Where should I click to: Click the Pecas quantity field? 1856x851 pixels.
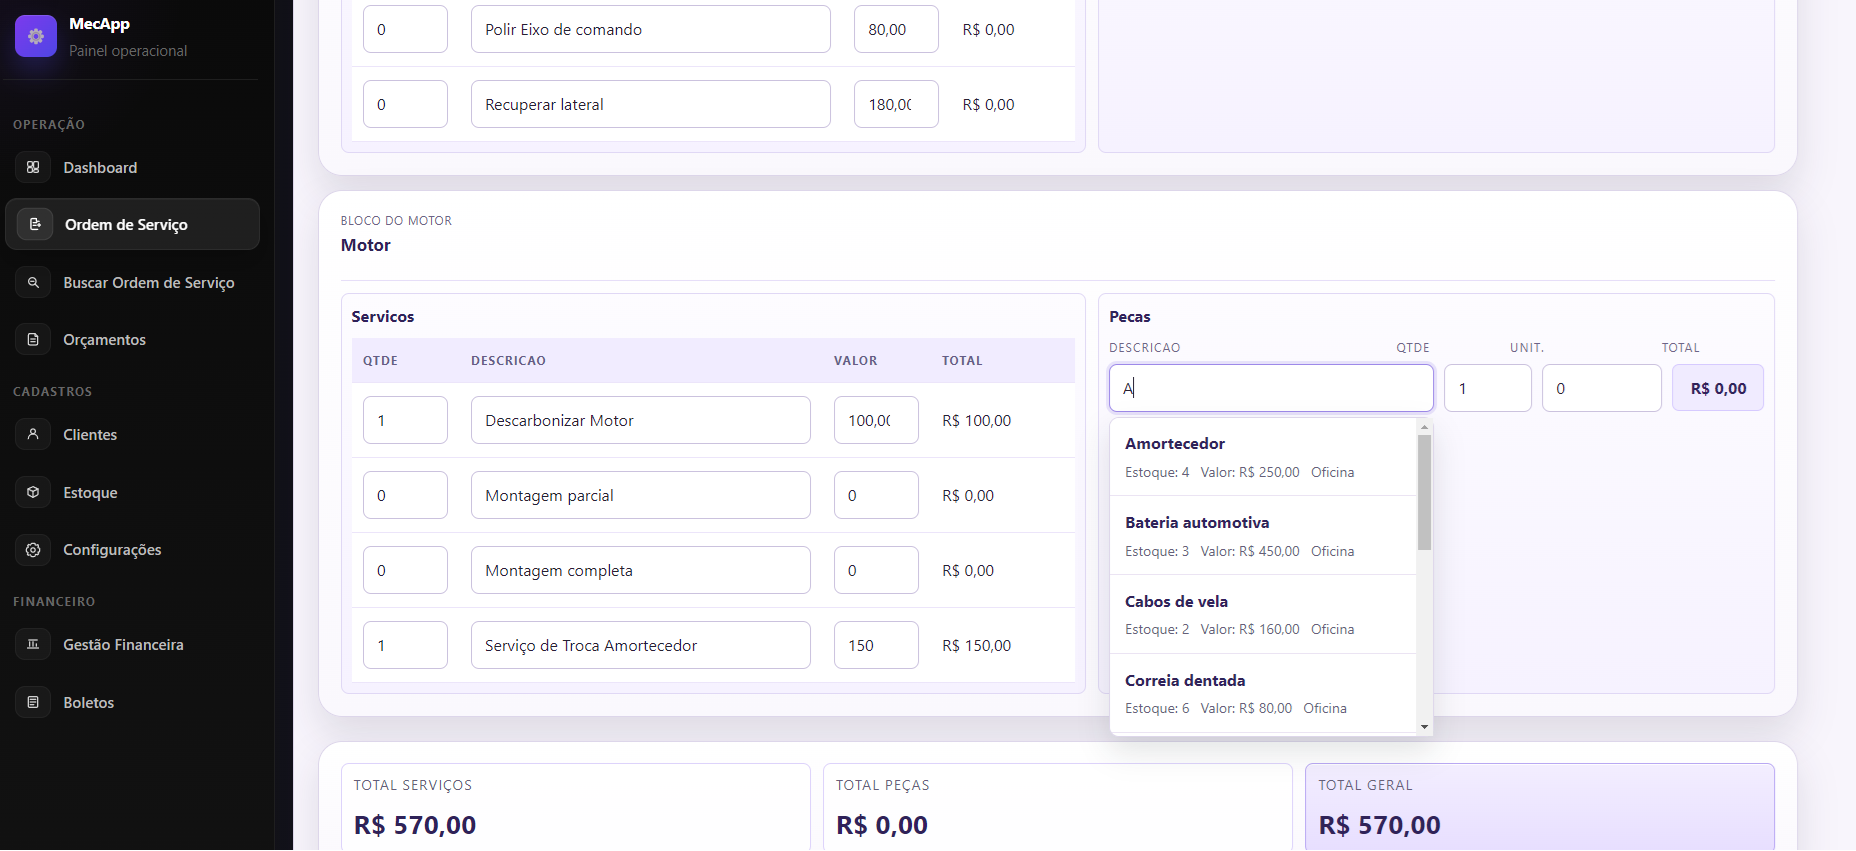[x=1487, y=388]
